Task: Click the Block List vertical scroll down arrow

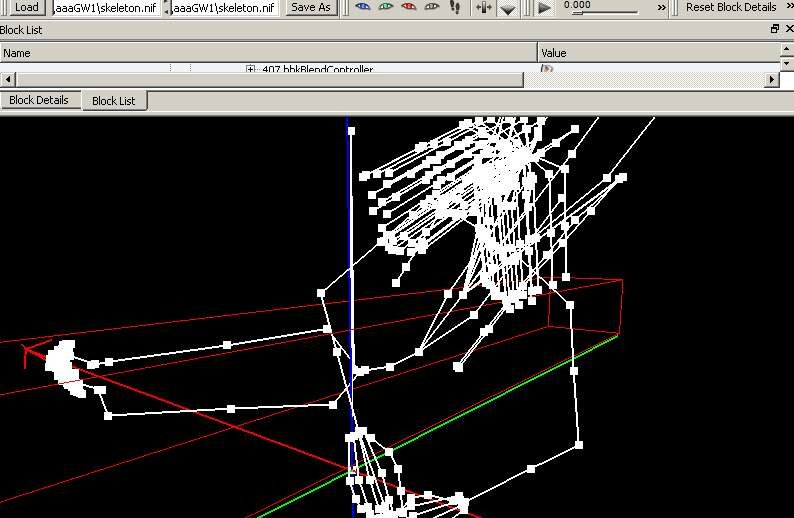Action: coord(786,64)
